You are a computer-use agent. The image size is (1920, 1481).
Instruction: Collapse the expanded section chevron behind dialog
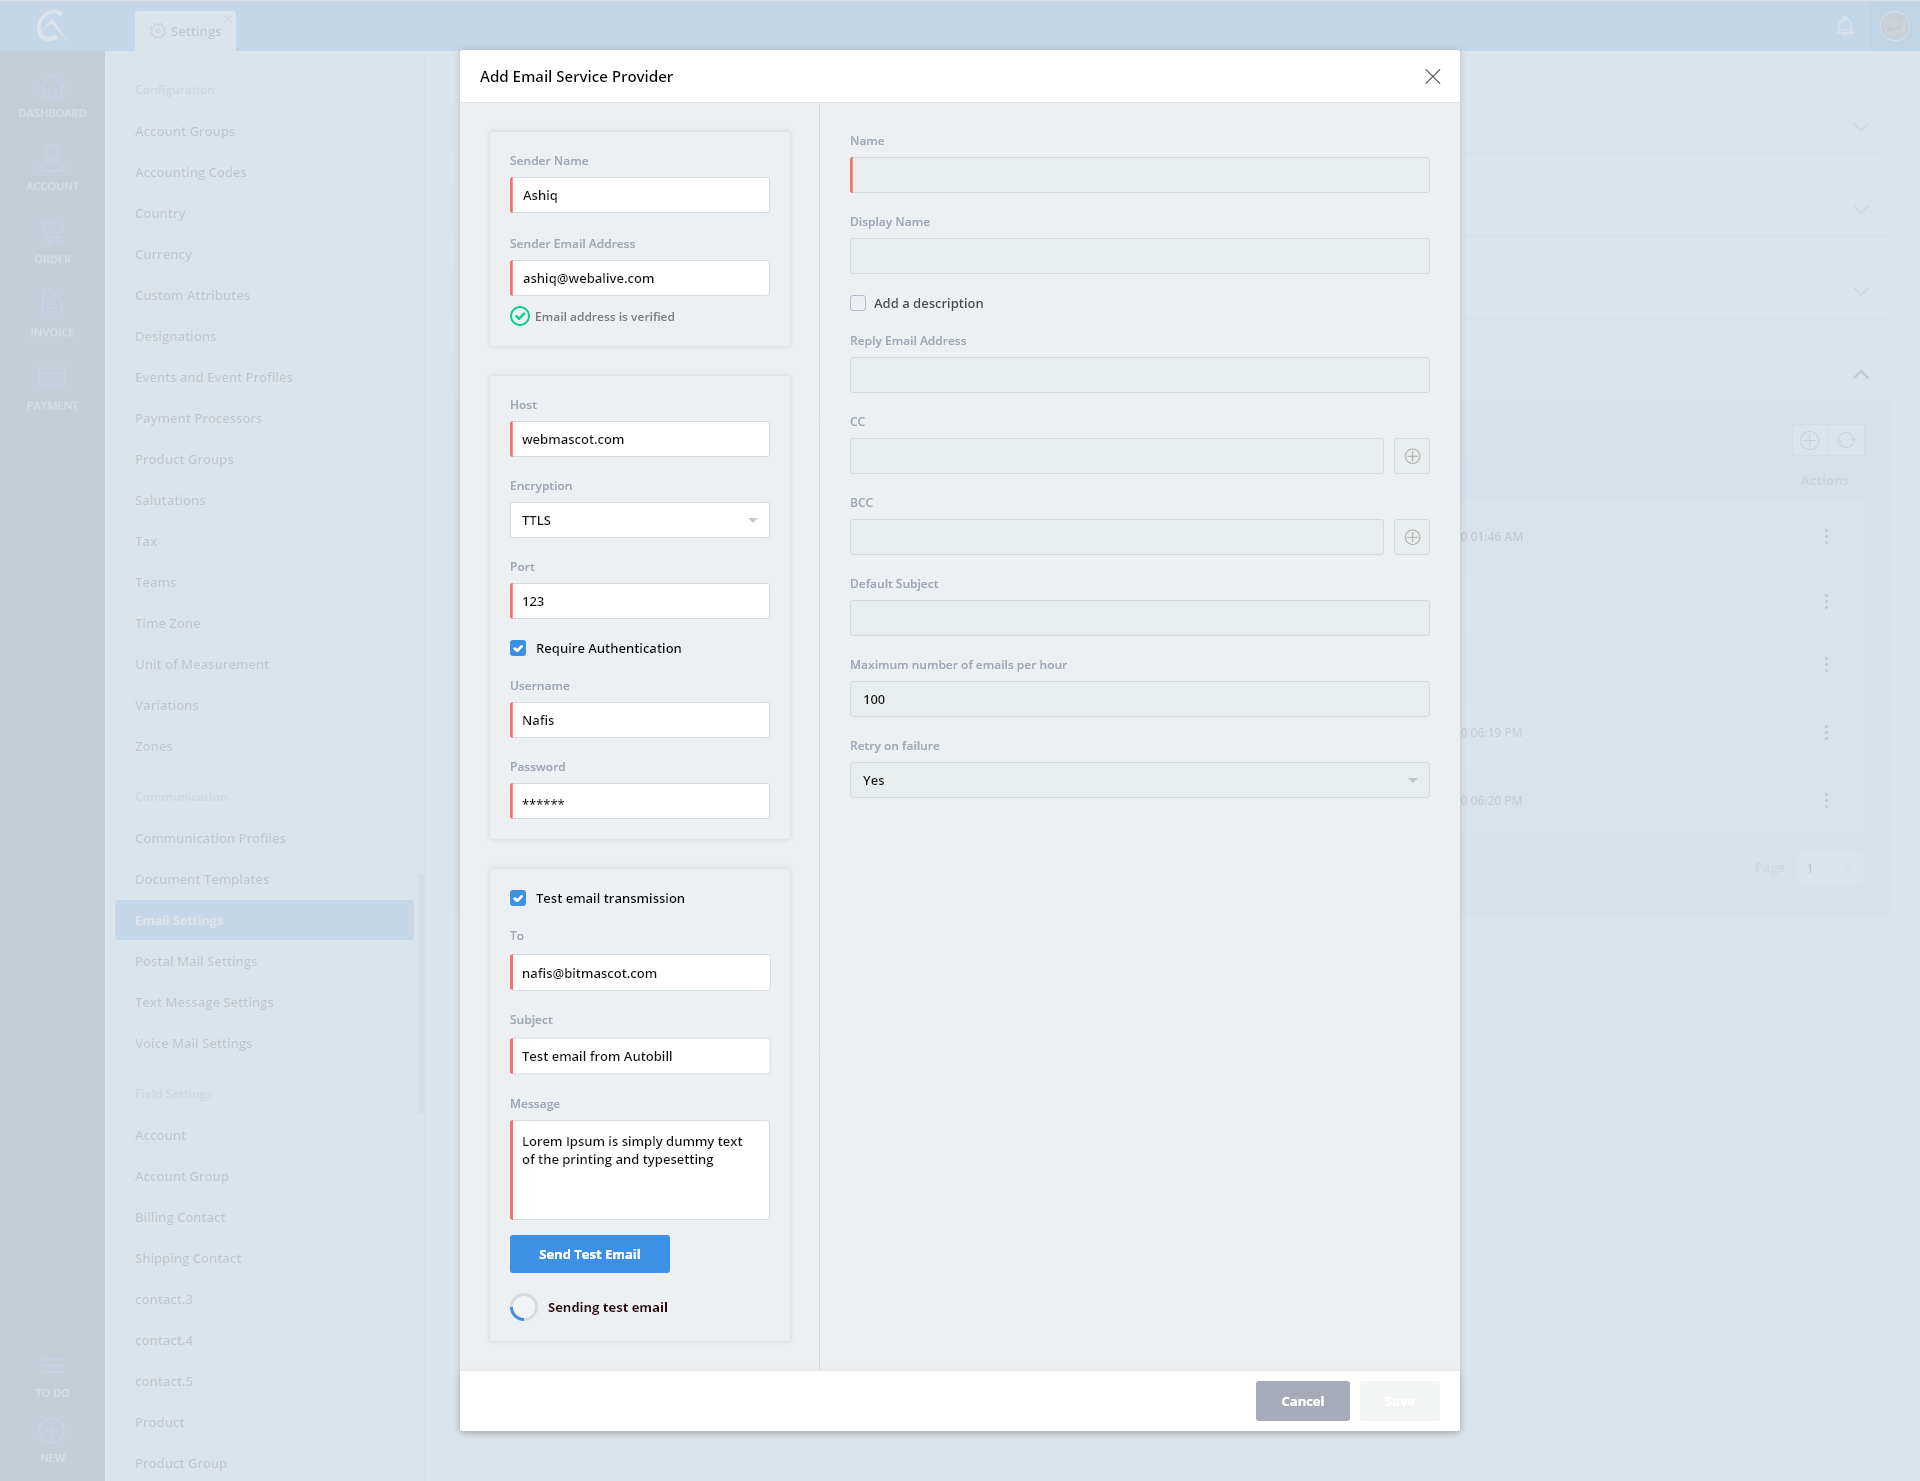tap(1860, 374)
